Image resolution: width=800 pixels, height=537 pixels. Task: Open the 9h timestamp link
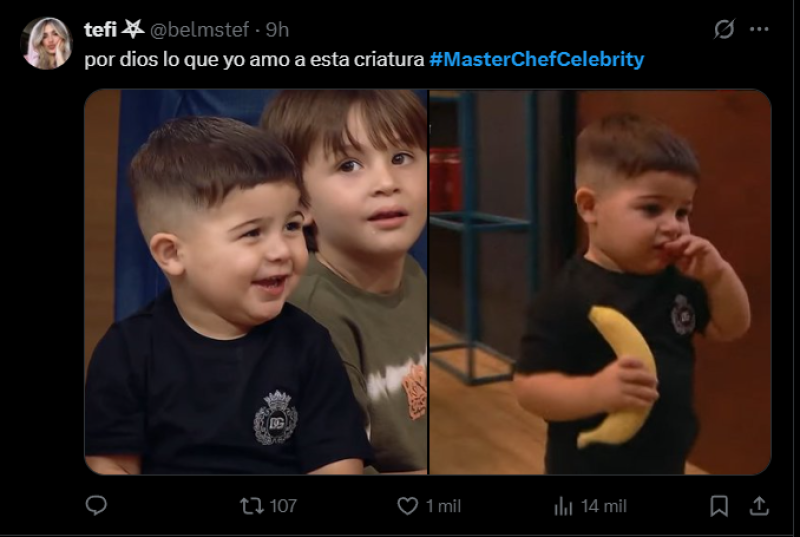point(278,30)
